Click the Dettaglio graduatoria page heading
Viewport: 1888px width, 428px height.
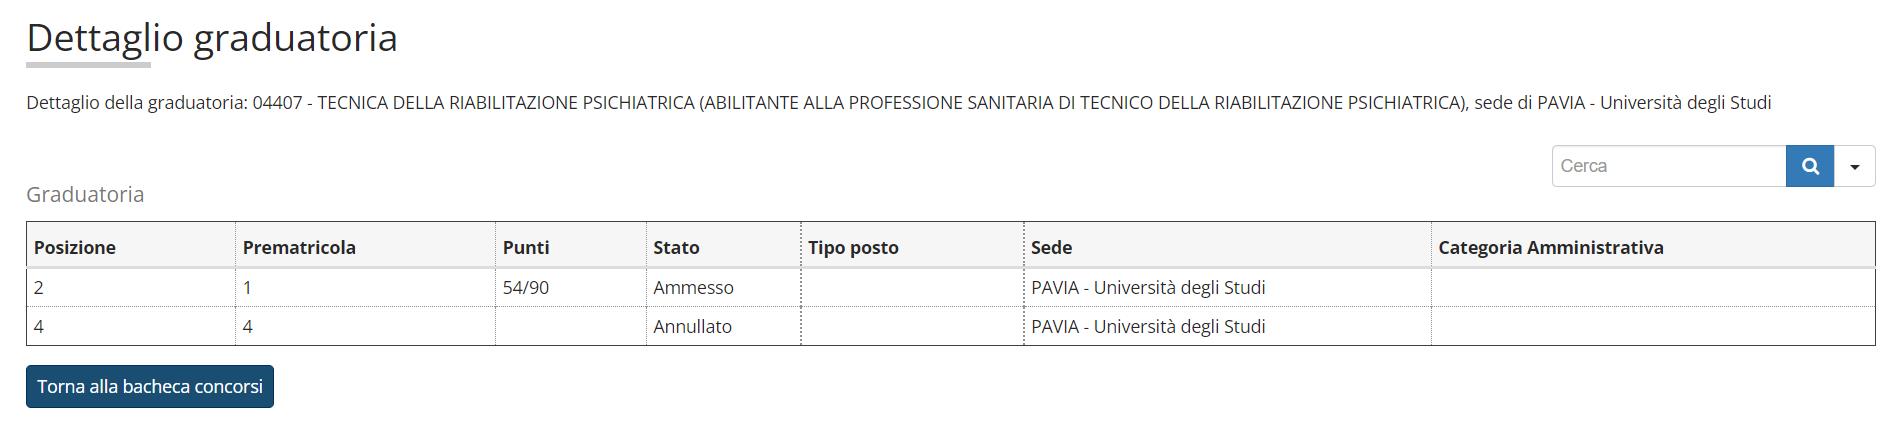tap(212, 38)
